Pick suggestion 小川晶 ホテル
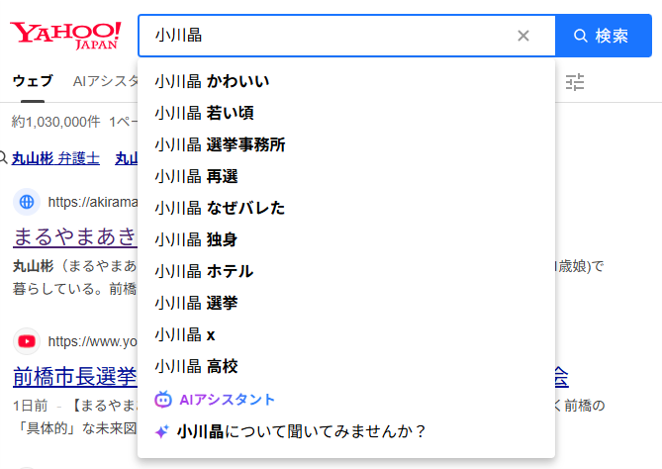This screenshot has height=469, width=662. coord(204,271)
